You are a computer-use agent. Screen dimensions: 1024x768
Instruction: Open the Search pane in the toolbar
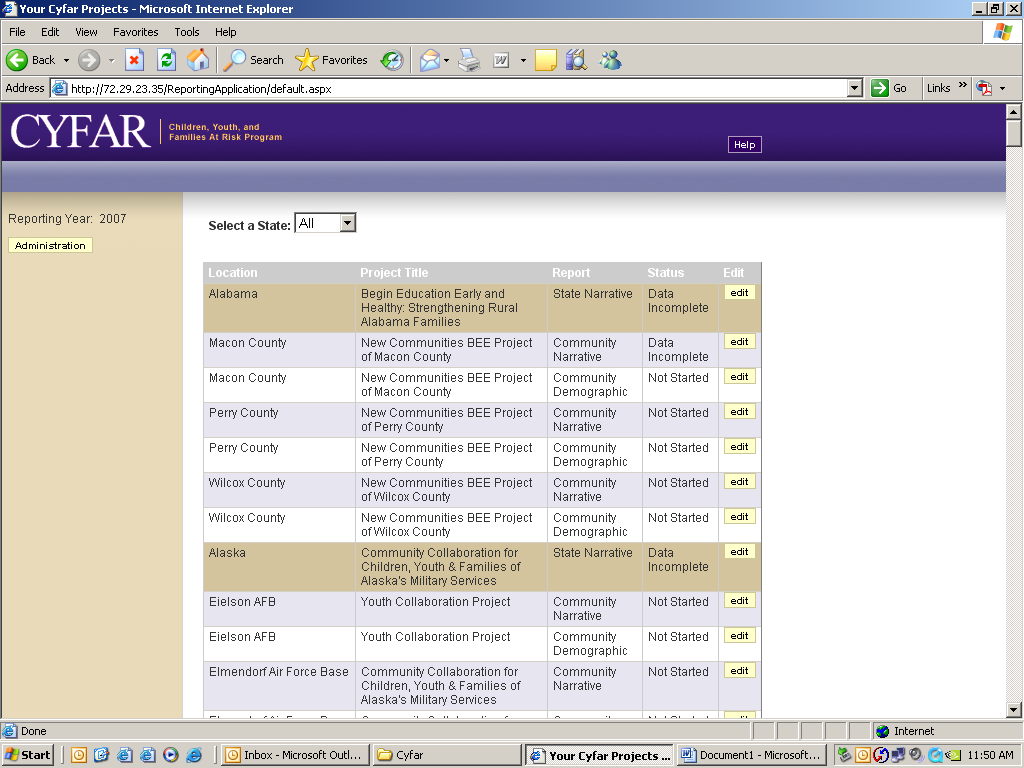pos(254,60)
